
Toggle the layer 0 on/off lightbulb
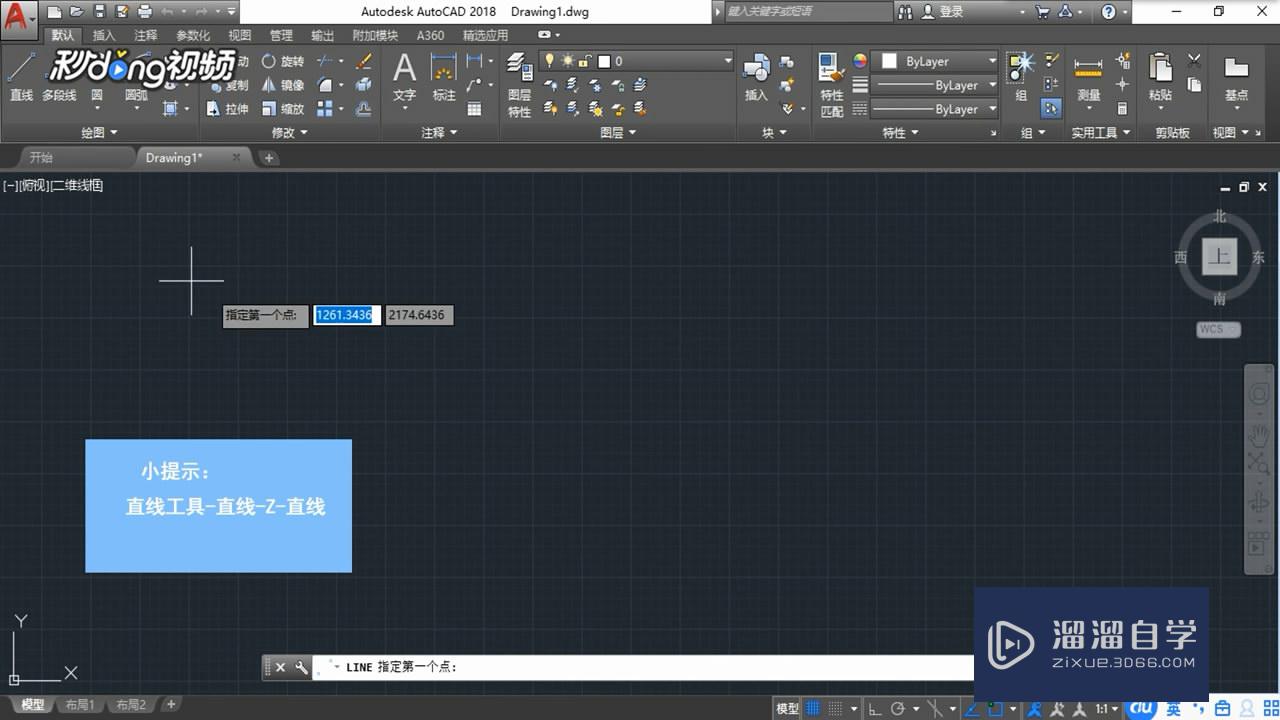549,61
